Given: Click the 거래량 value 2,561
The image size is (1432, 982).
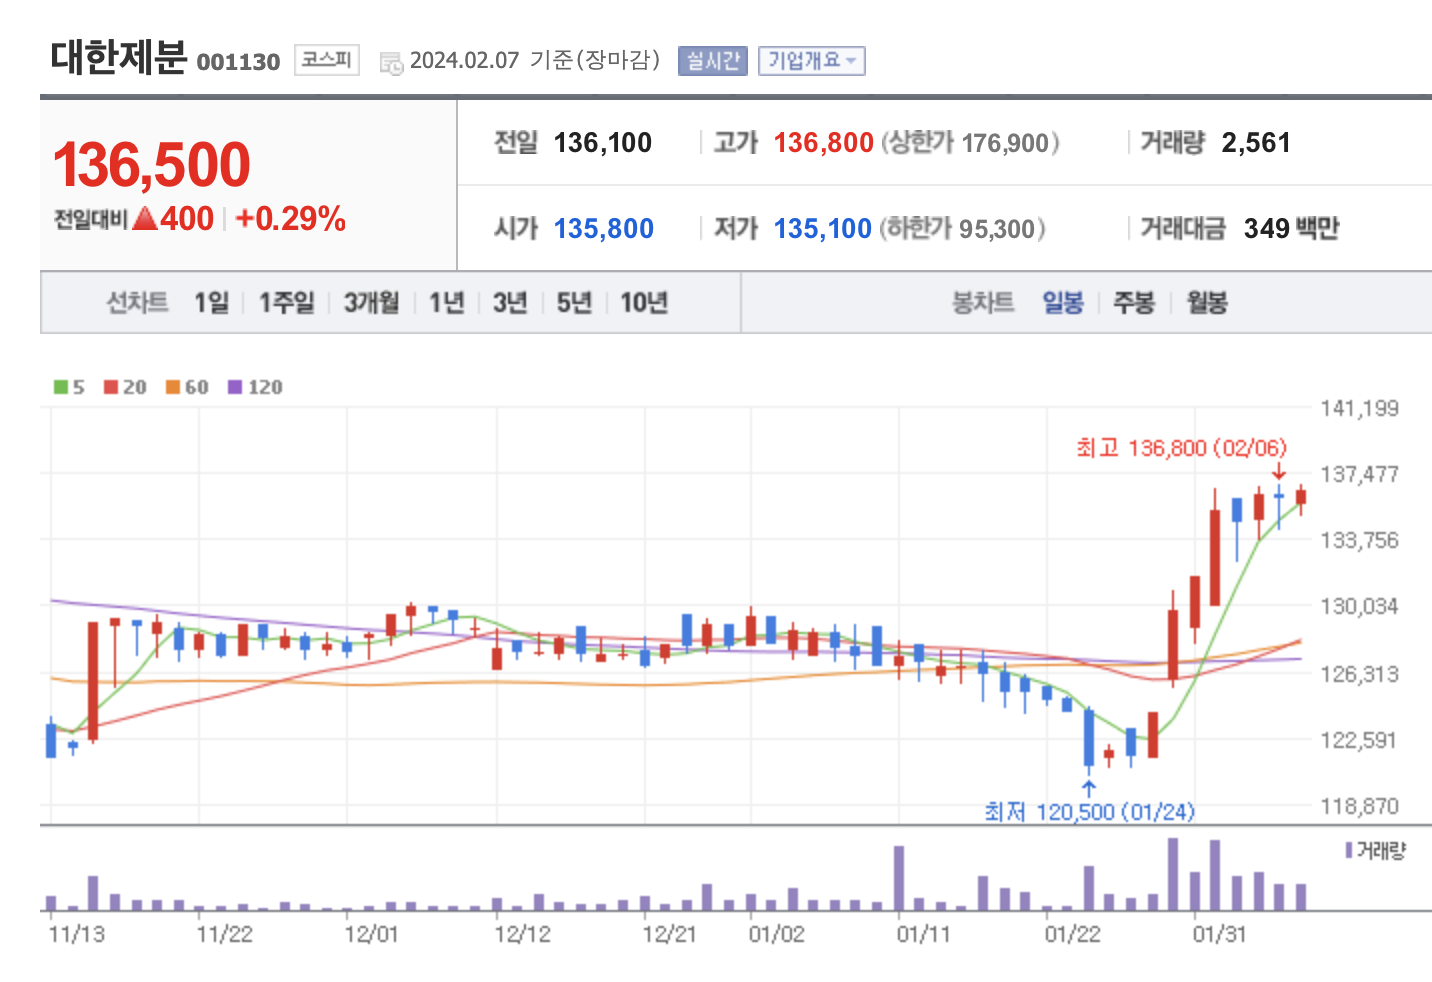Looking at the screenshot, I should click(1256, 143).
